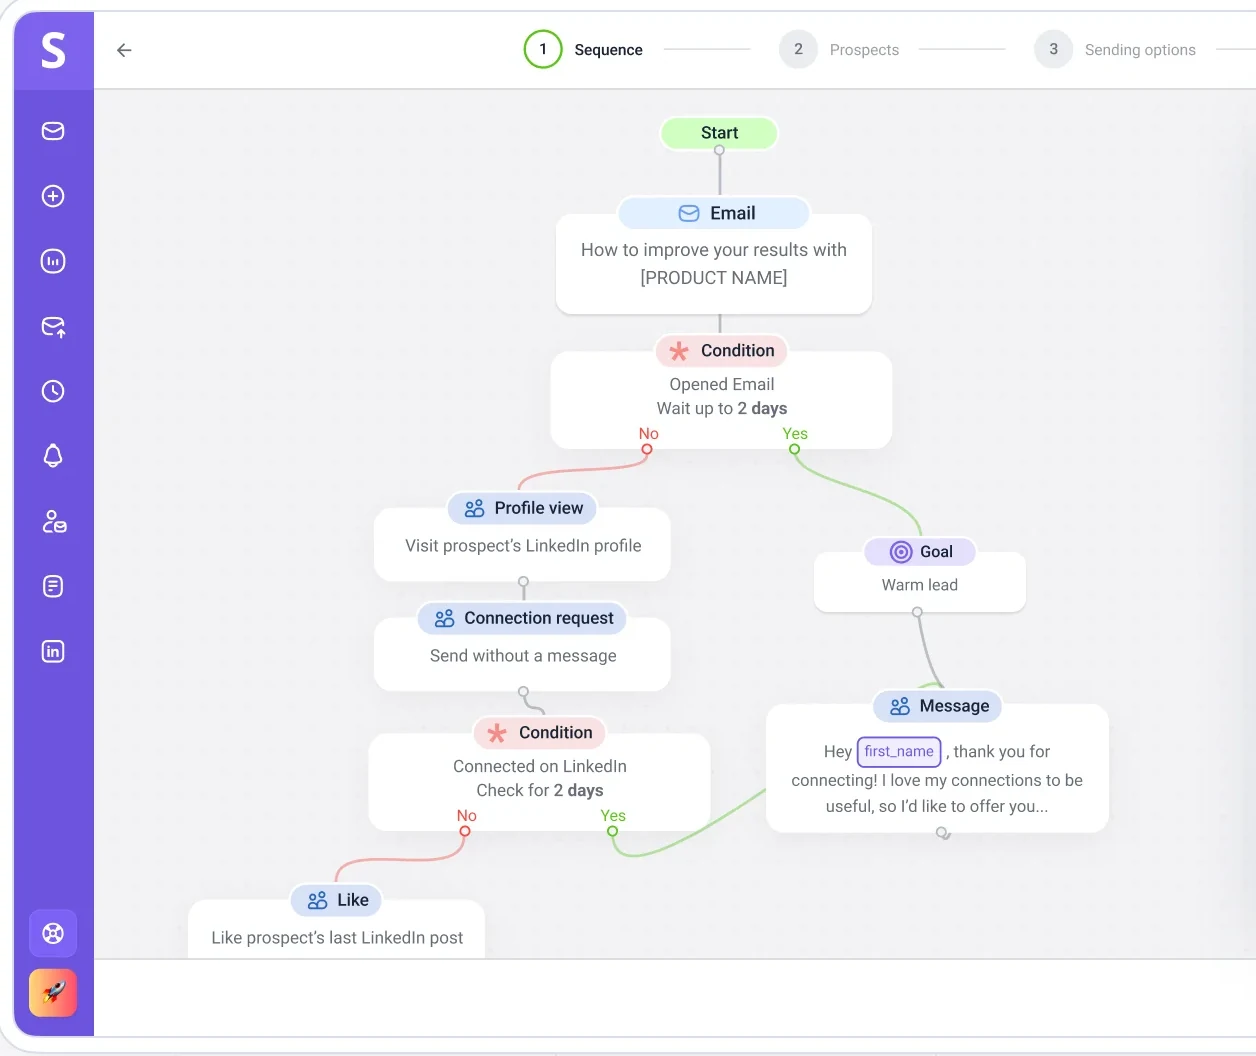Click the target icon on Goal node
The width and height of the screenshot is (1256, 1056).
click(901, 552)
